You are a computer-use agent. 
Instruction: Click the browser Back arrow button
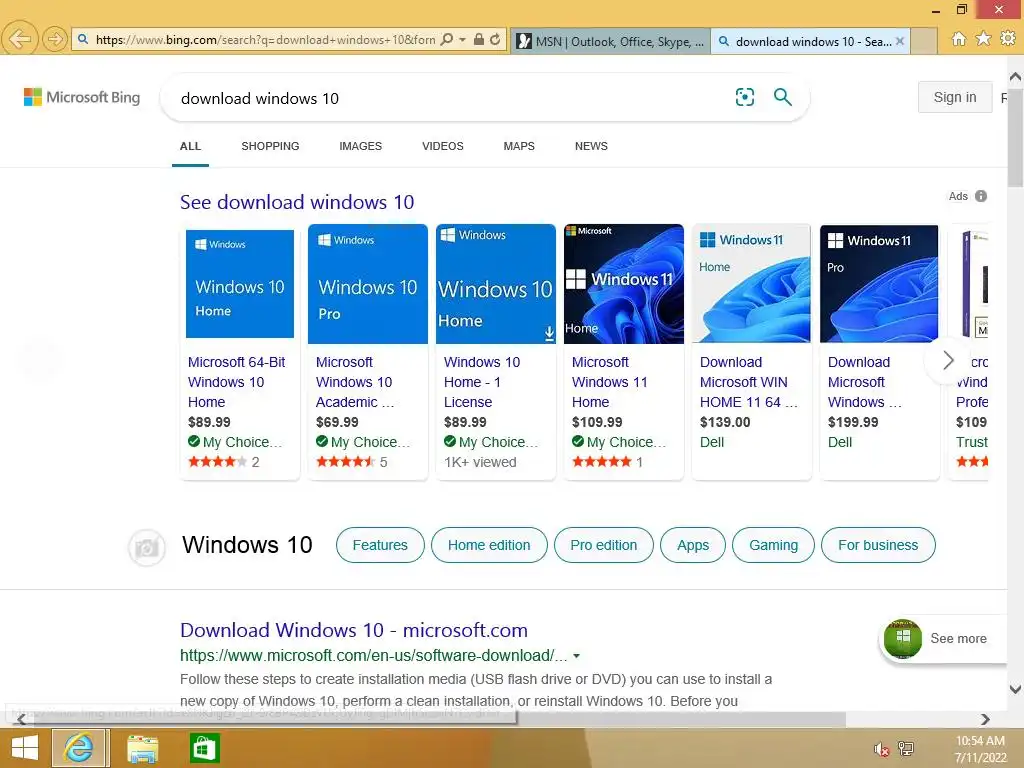tap(20, 39)
